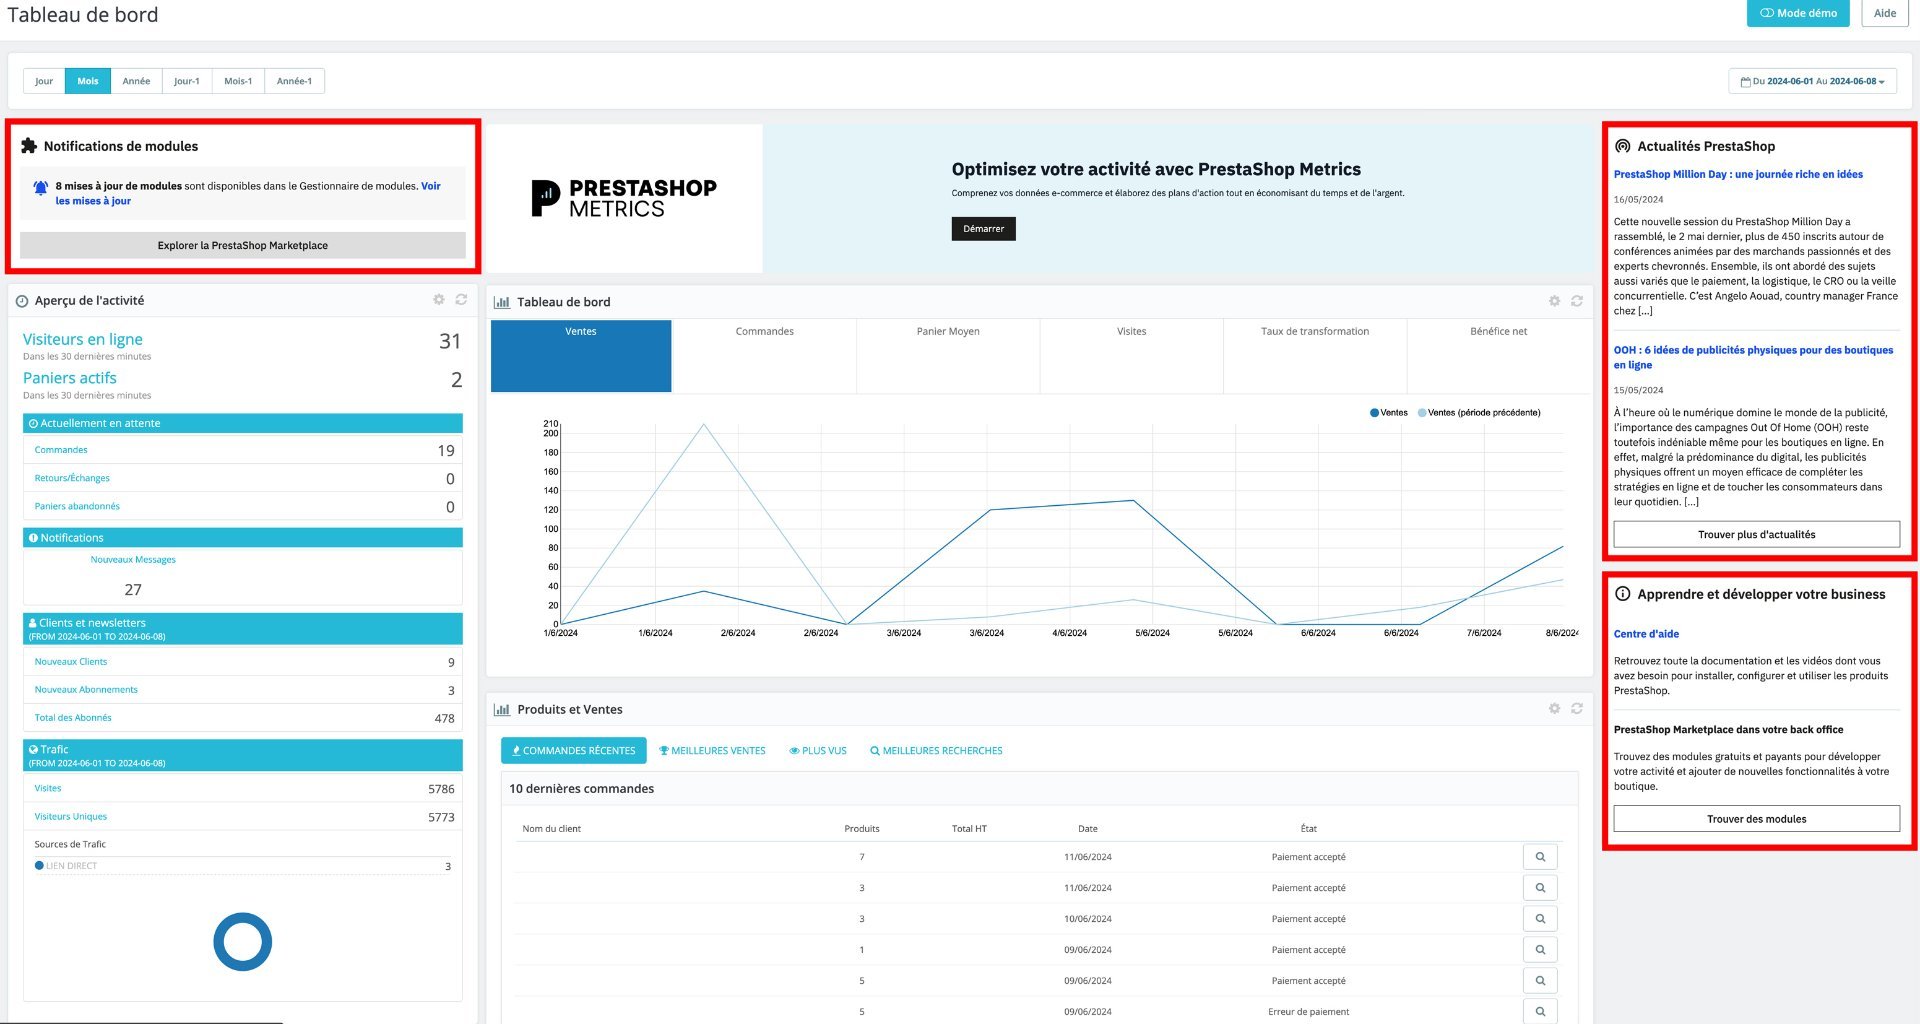Click the bell icon in module updates notice

(x=41, y=188)
